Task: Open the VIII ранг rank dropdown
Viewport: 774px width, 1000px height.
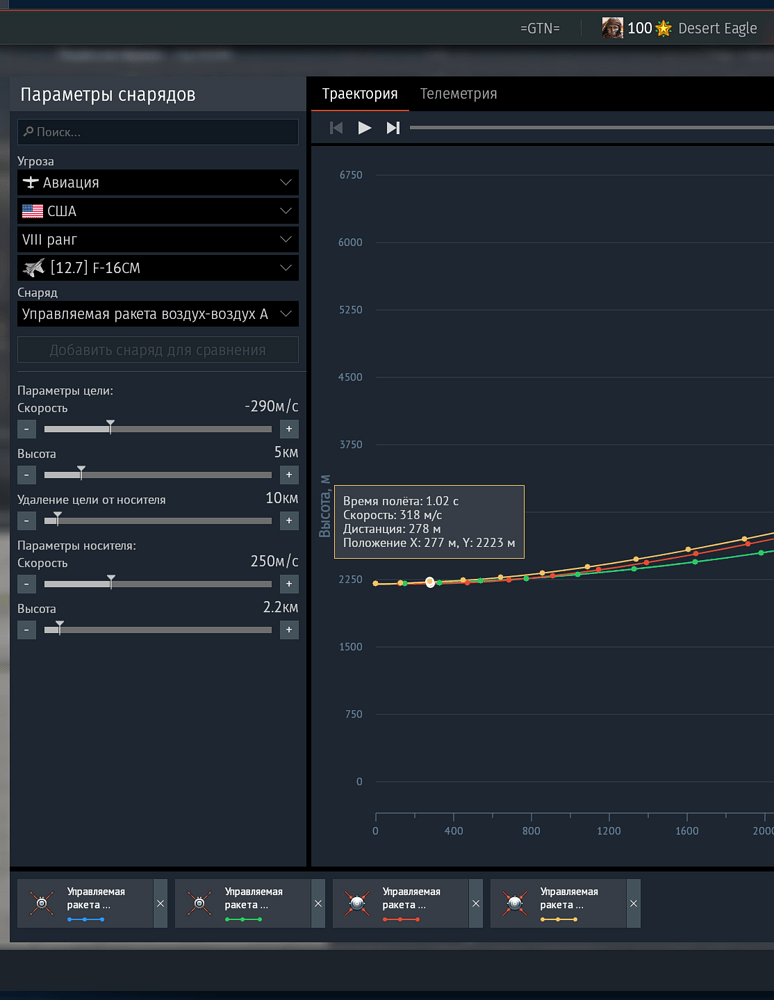Action: 157,240
